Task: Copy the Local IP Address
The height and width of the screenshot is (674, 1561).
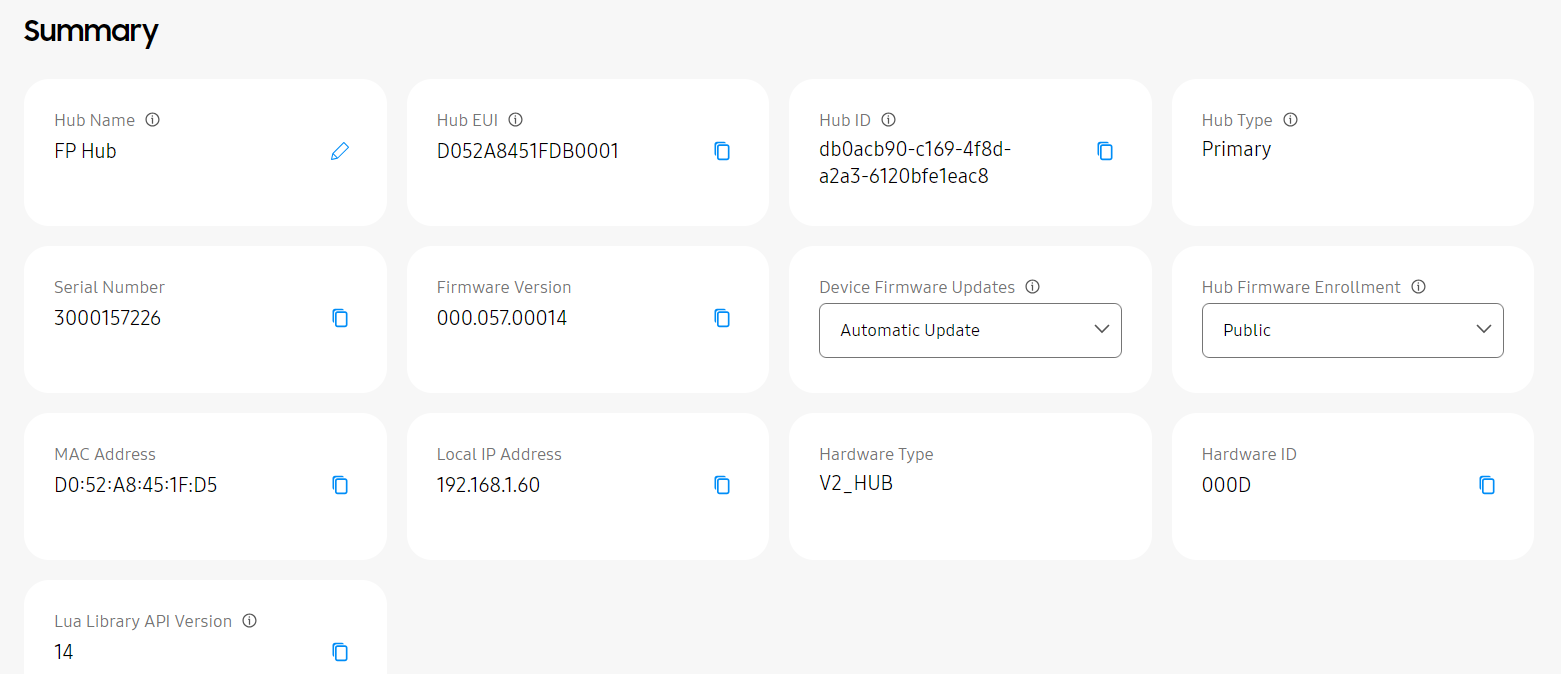Action: pos(722,485)
